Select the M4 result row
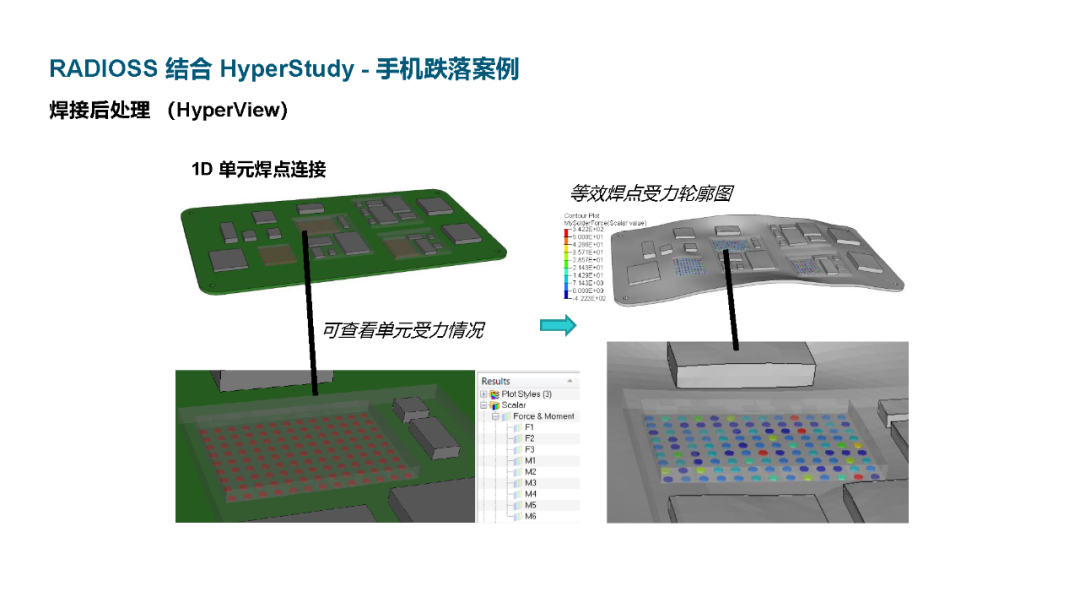 point(528,494)
